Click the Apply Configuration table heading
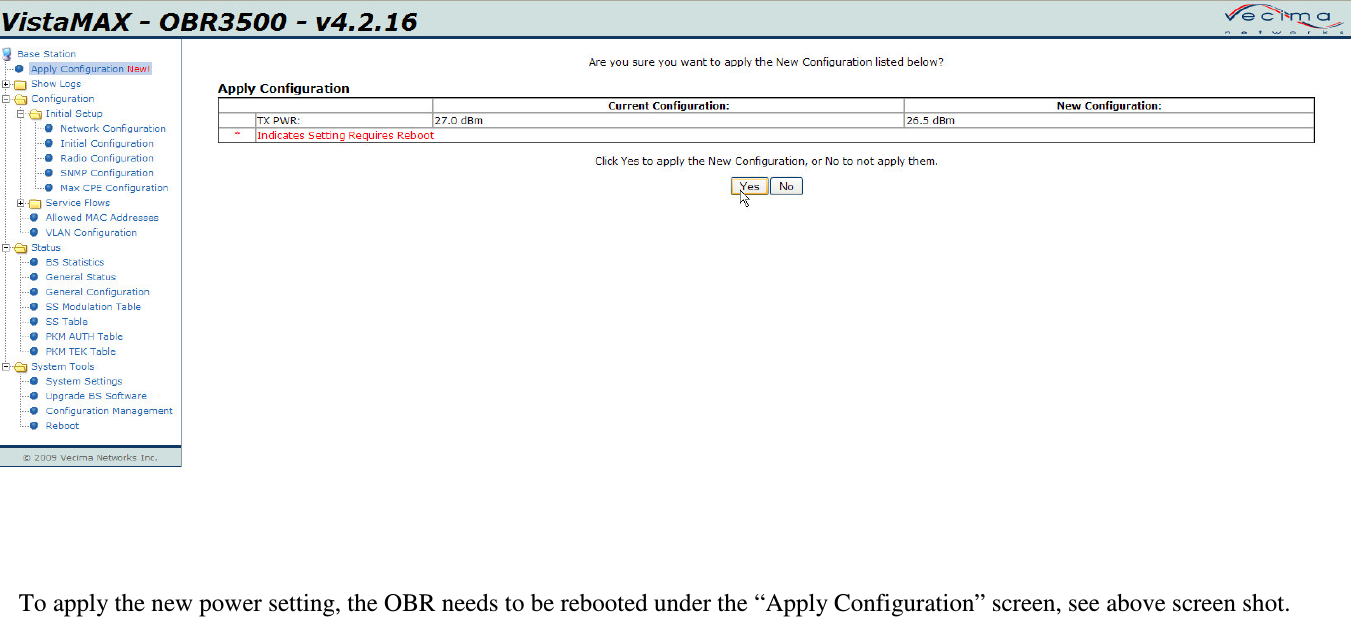Screen dimensions: 1351x617 (284, 88)
